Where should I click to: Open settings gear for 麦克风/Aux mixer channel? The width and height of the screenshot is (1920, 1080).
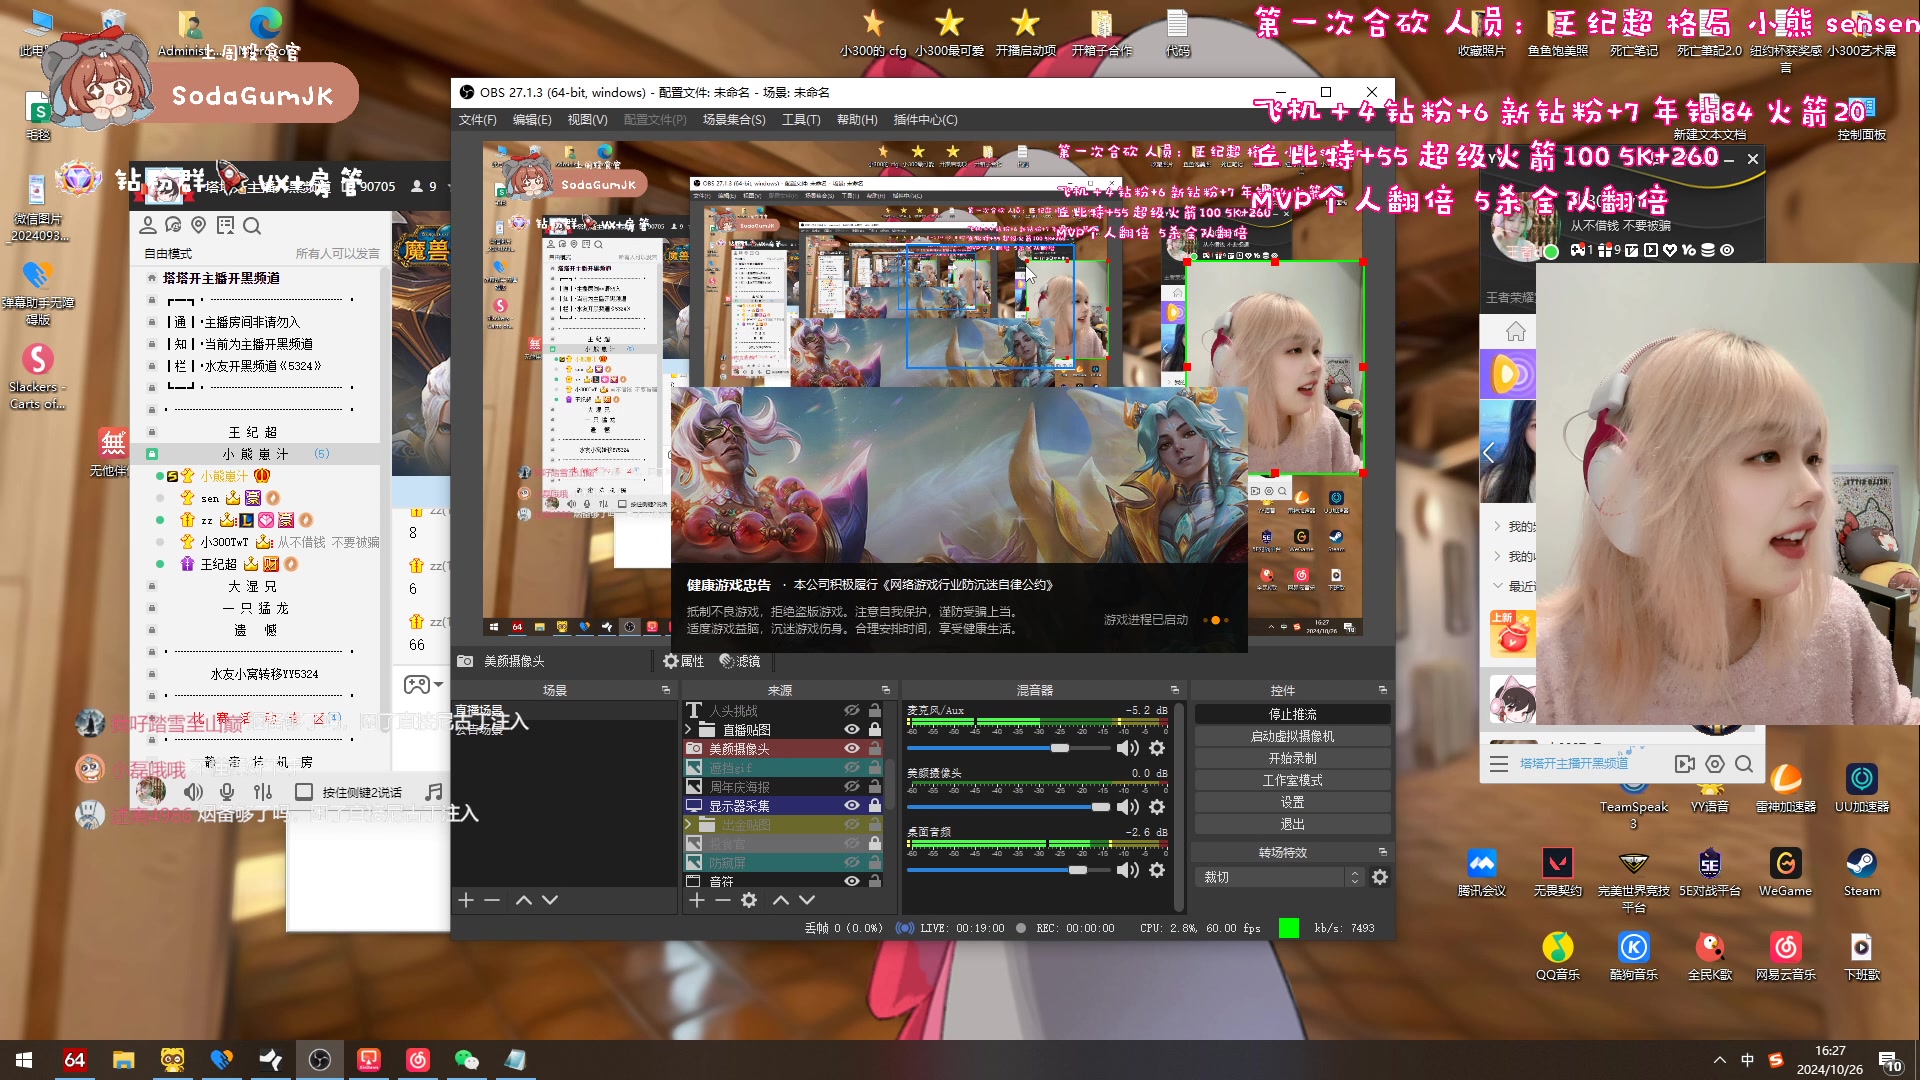coord(1157,748)
